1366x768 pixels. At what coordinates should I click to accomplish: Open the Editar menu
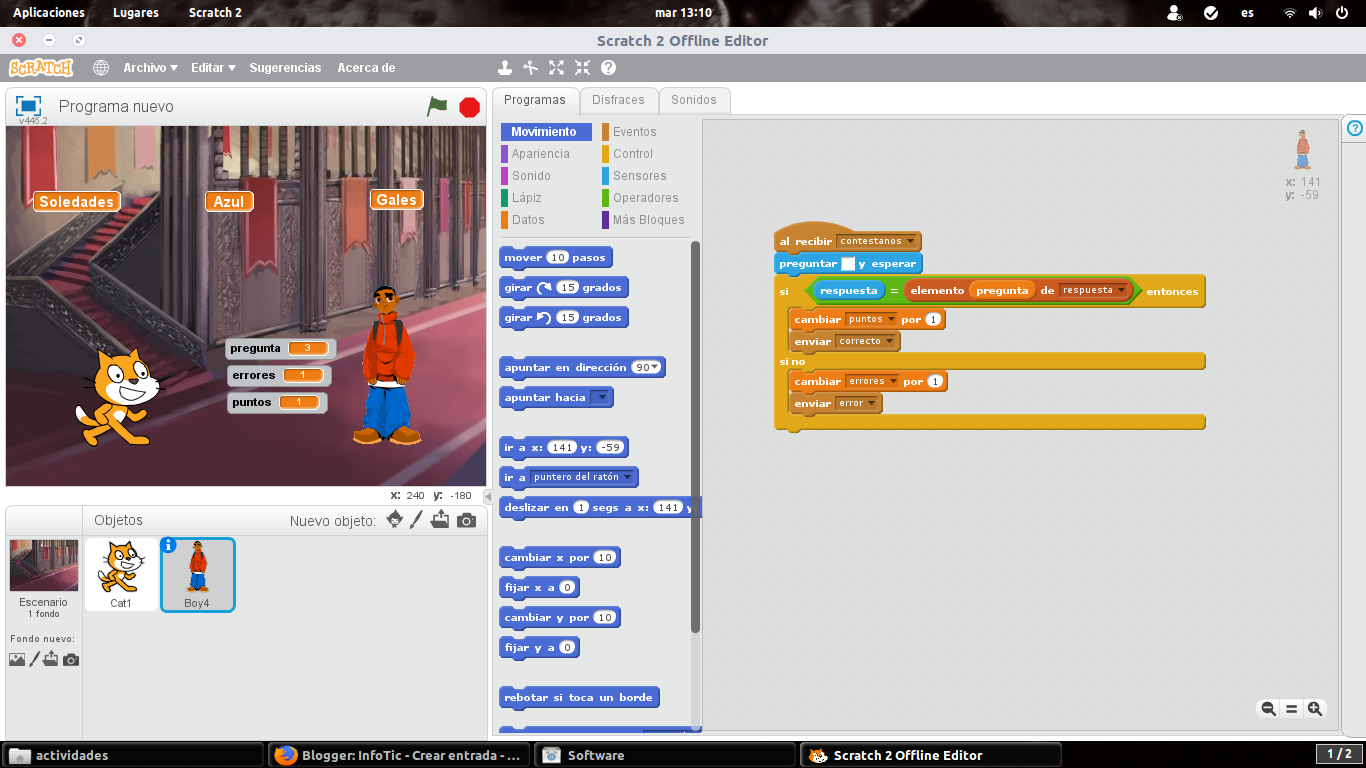click(213, 68)
